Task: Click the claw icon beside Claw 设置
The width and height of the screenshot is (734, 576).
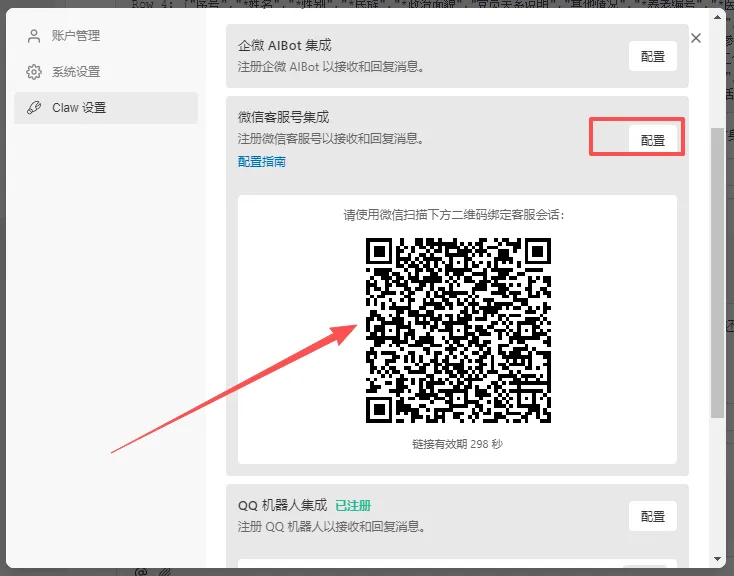Action: (34, 108)
